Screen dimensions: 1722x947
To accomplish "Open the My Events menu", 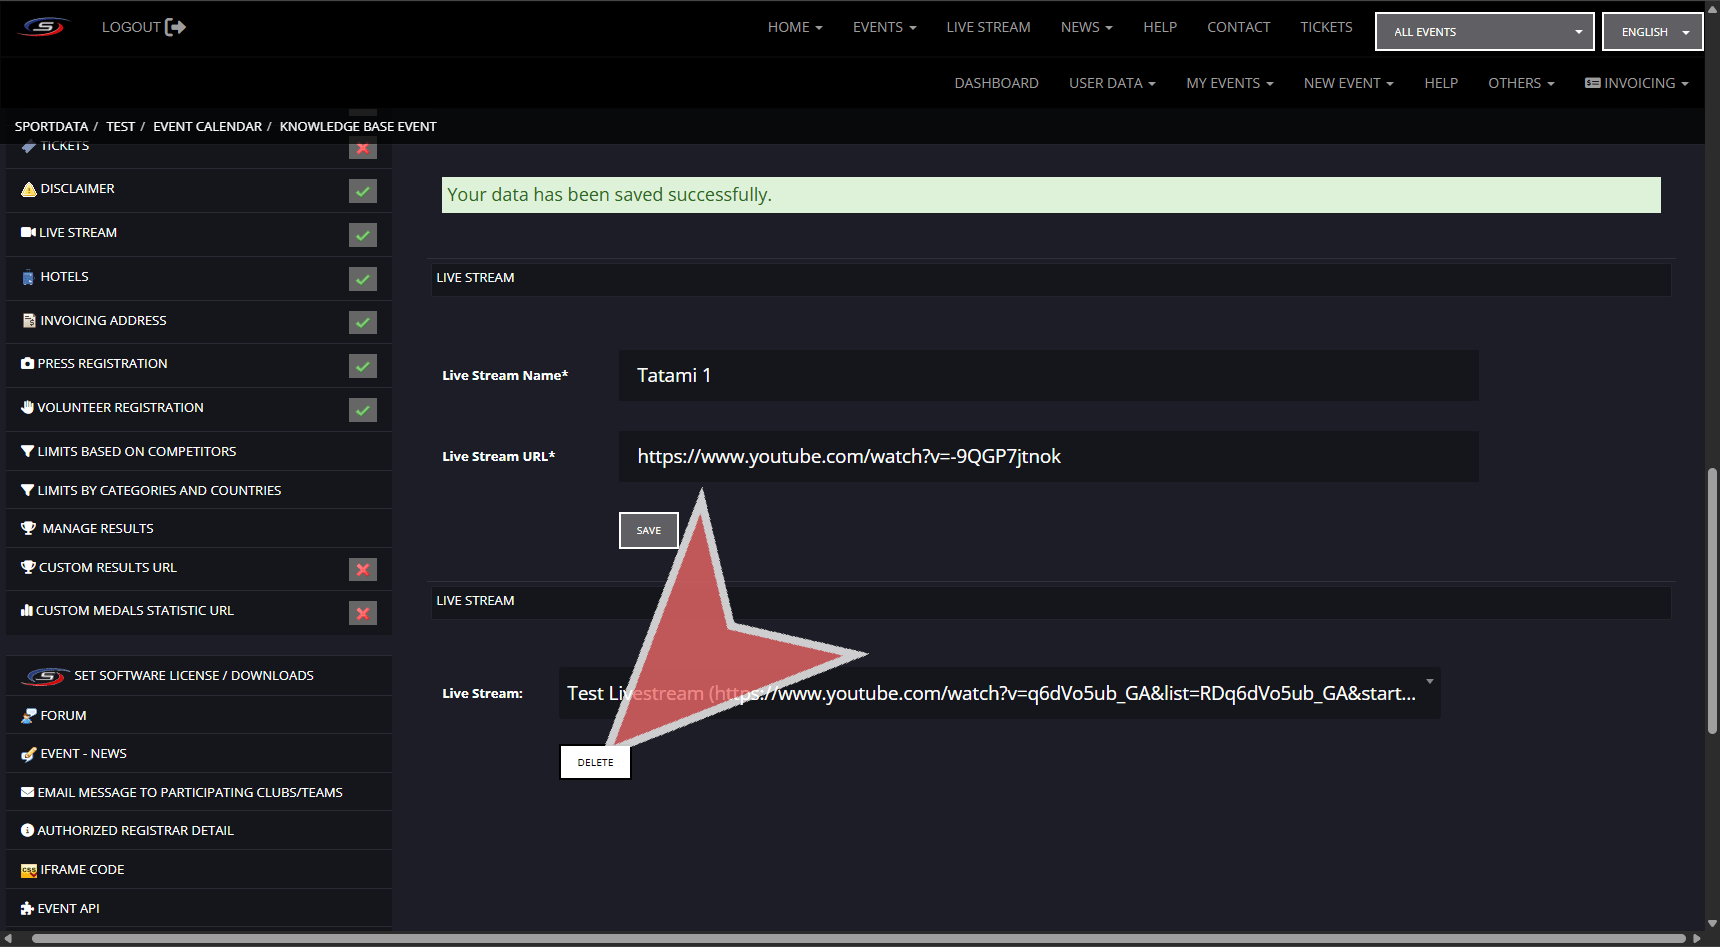I will 1229,83.
